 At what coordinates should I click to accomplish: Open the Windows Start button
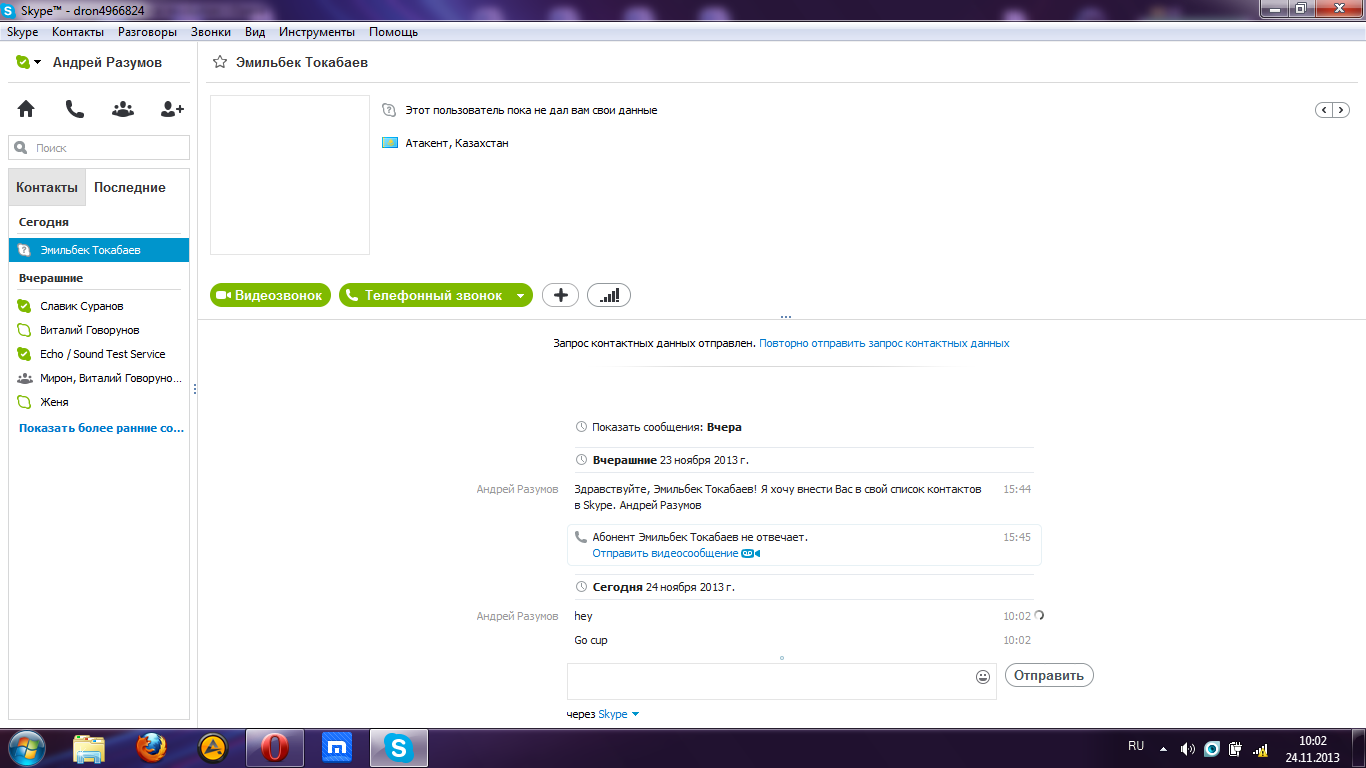point(25,747)
